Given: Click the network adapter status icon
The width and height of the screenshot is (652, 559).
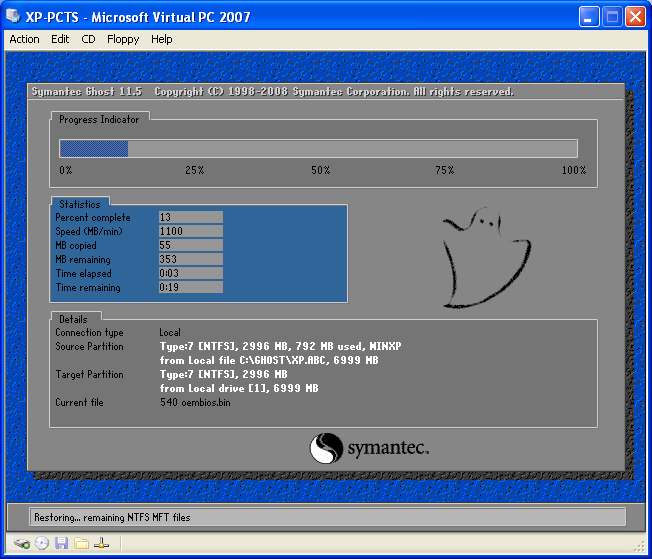Looking at the screenshot, I should [101, 543].
